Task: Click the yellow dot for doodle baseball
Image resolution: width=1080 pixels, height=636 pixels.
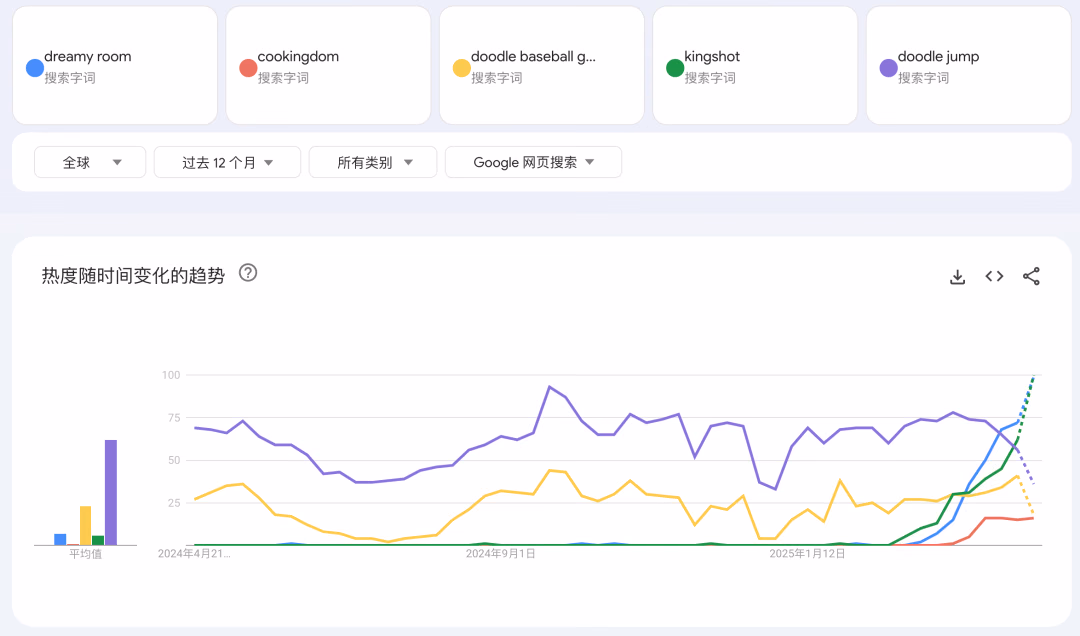Action: [461, 68]
